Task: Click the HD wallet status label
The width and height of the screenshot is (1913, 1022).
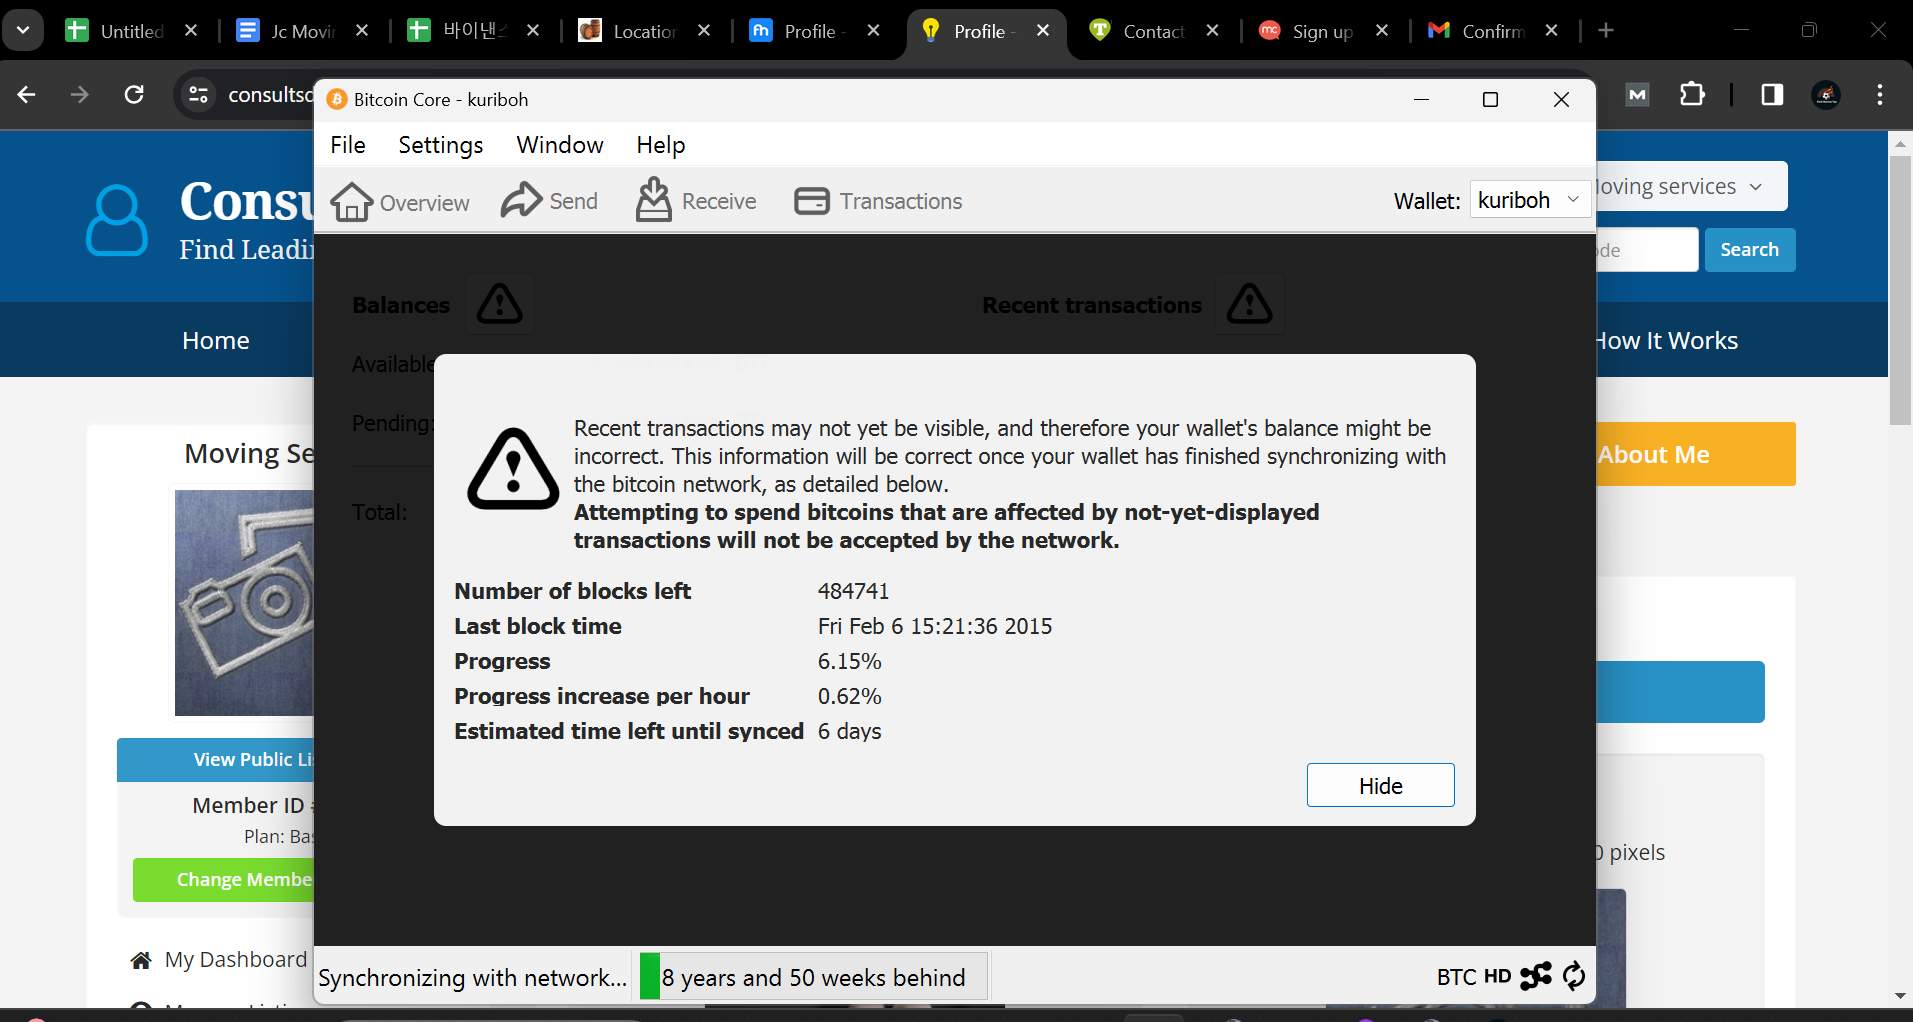Action: pos(1497,977)
